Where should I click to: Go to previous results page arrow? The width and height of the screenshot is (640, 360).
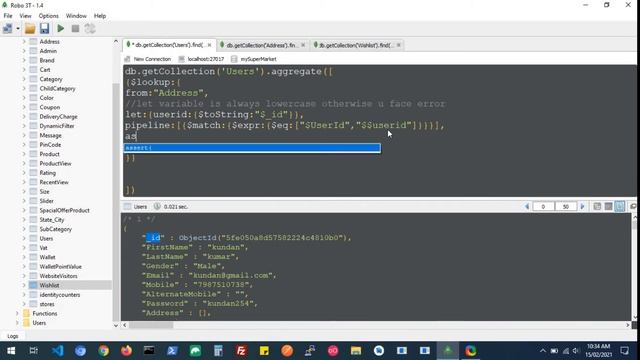pyautogui.click(x=527, y=207)
